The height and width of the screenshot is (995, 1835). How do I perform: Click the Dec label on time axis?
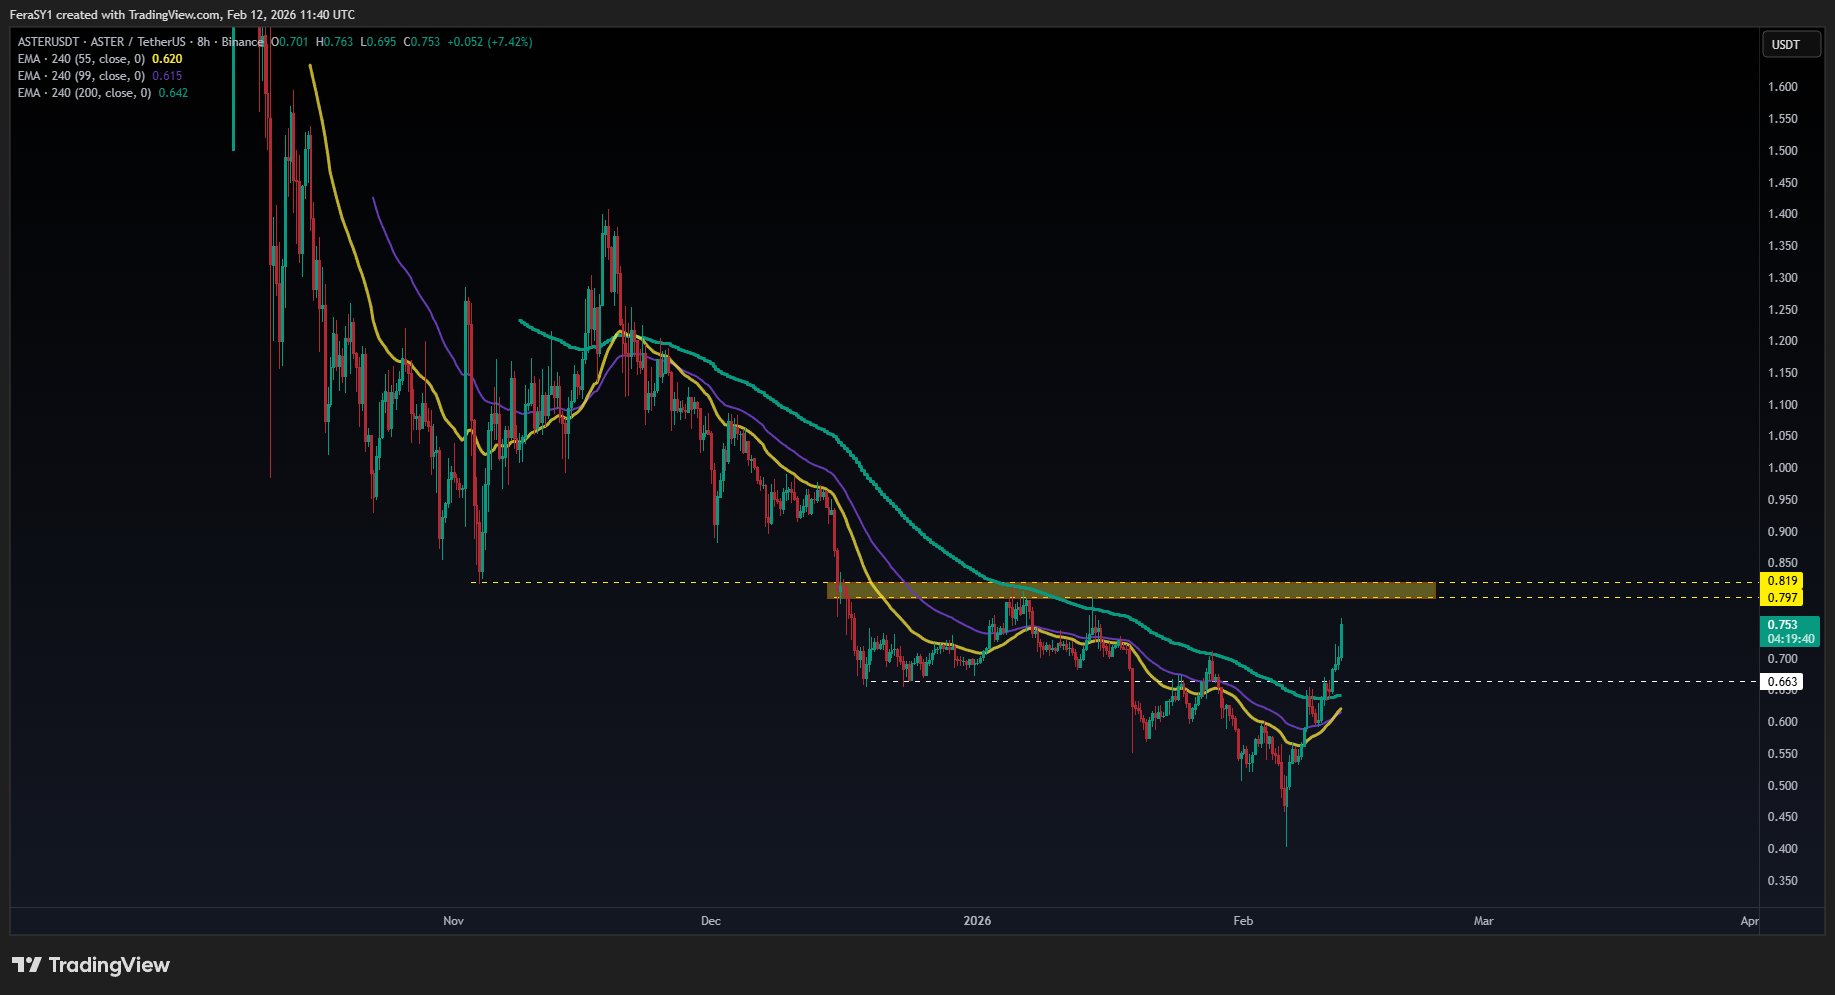tap(710, 921)
